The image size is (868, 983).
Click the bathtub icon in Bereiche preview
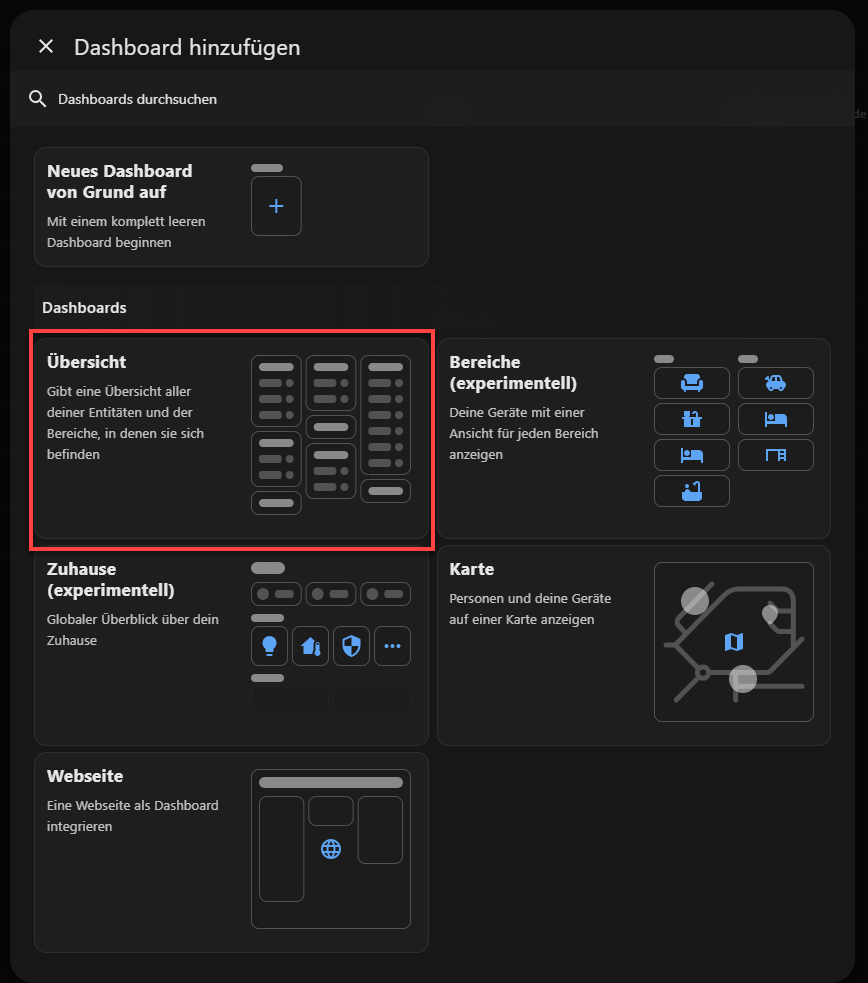[x=692, y=491]
